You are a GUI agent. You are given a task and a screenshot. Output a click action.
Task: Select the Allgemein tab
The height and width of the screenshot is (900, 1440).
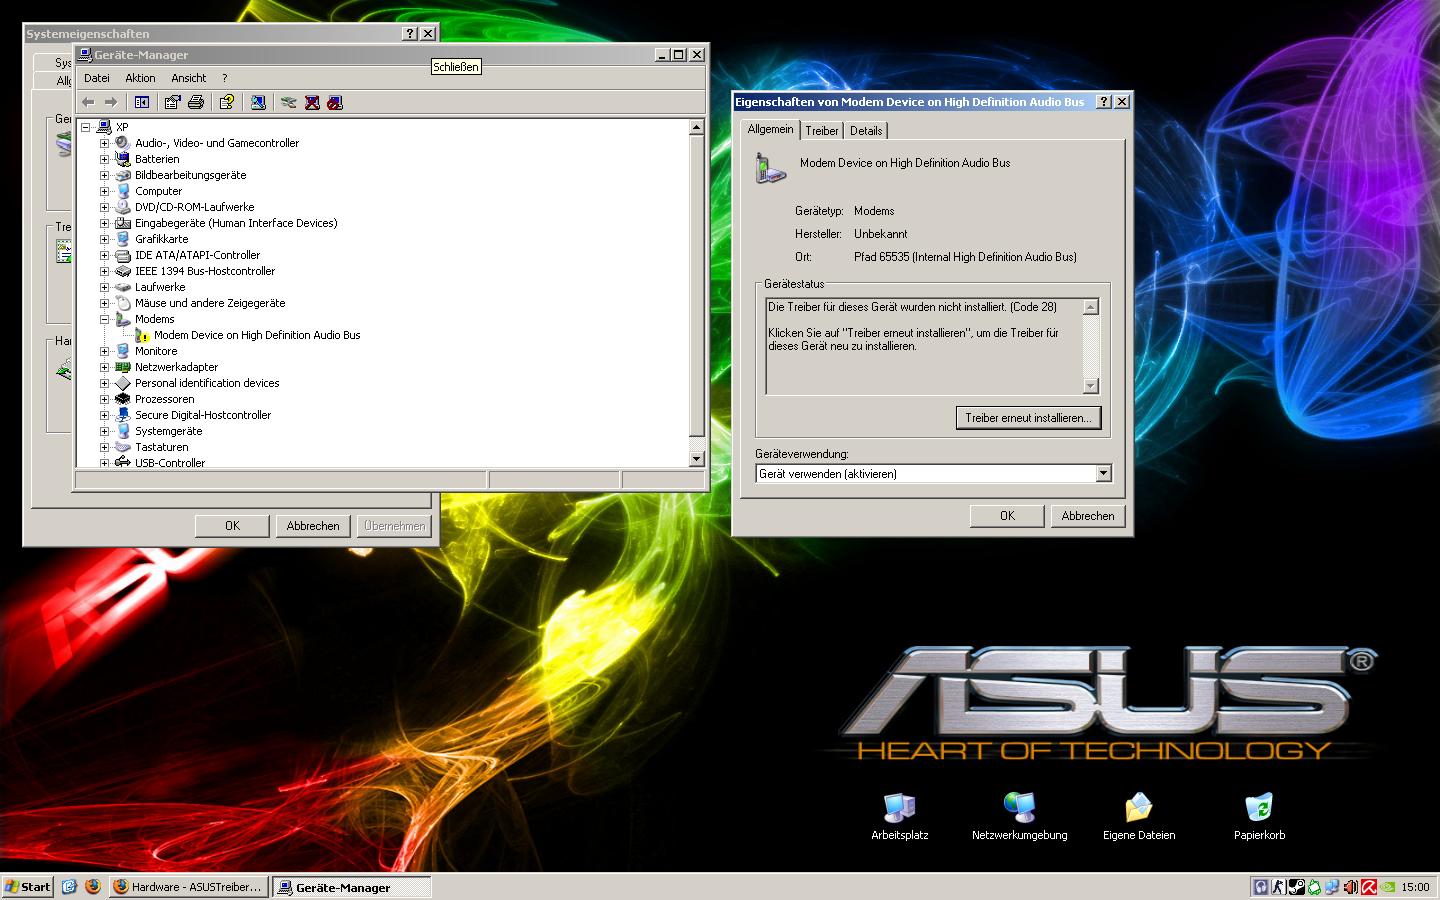pyautogui.click(x=770, y=129)
